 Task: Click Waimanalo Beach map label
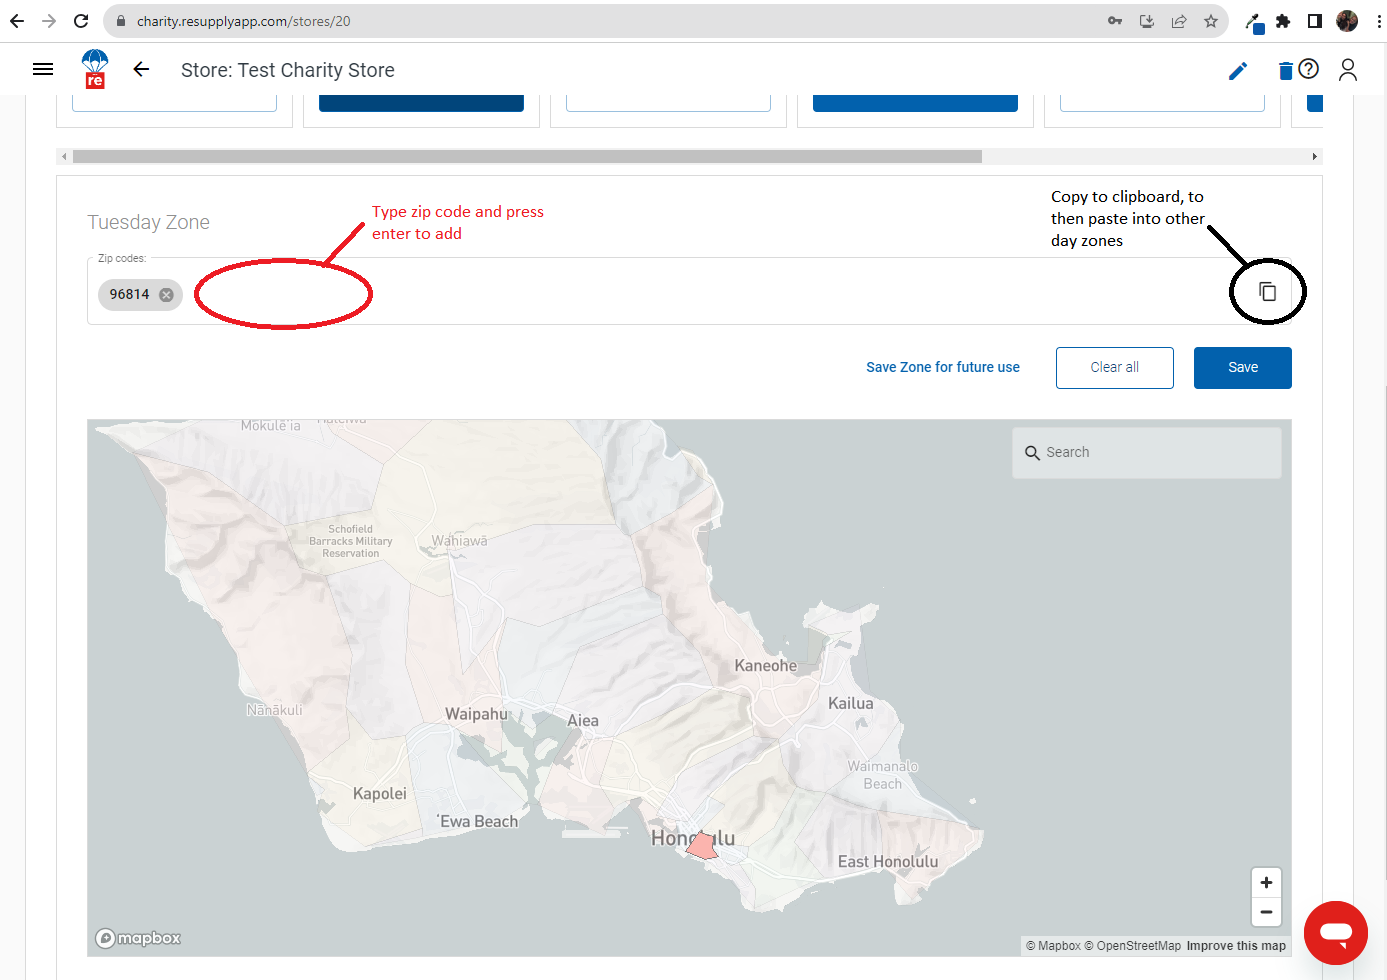coord(883,775)
